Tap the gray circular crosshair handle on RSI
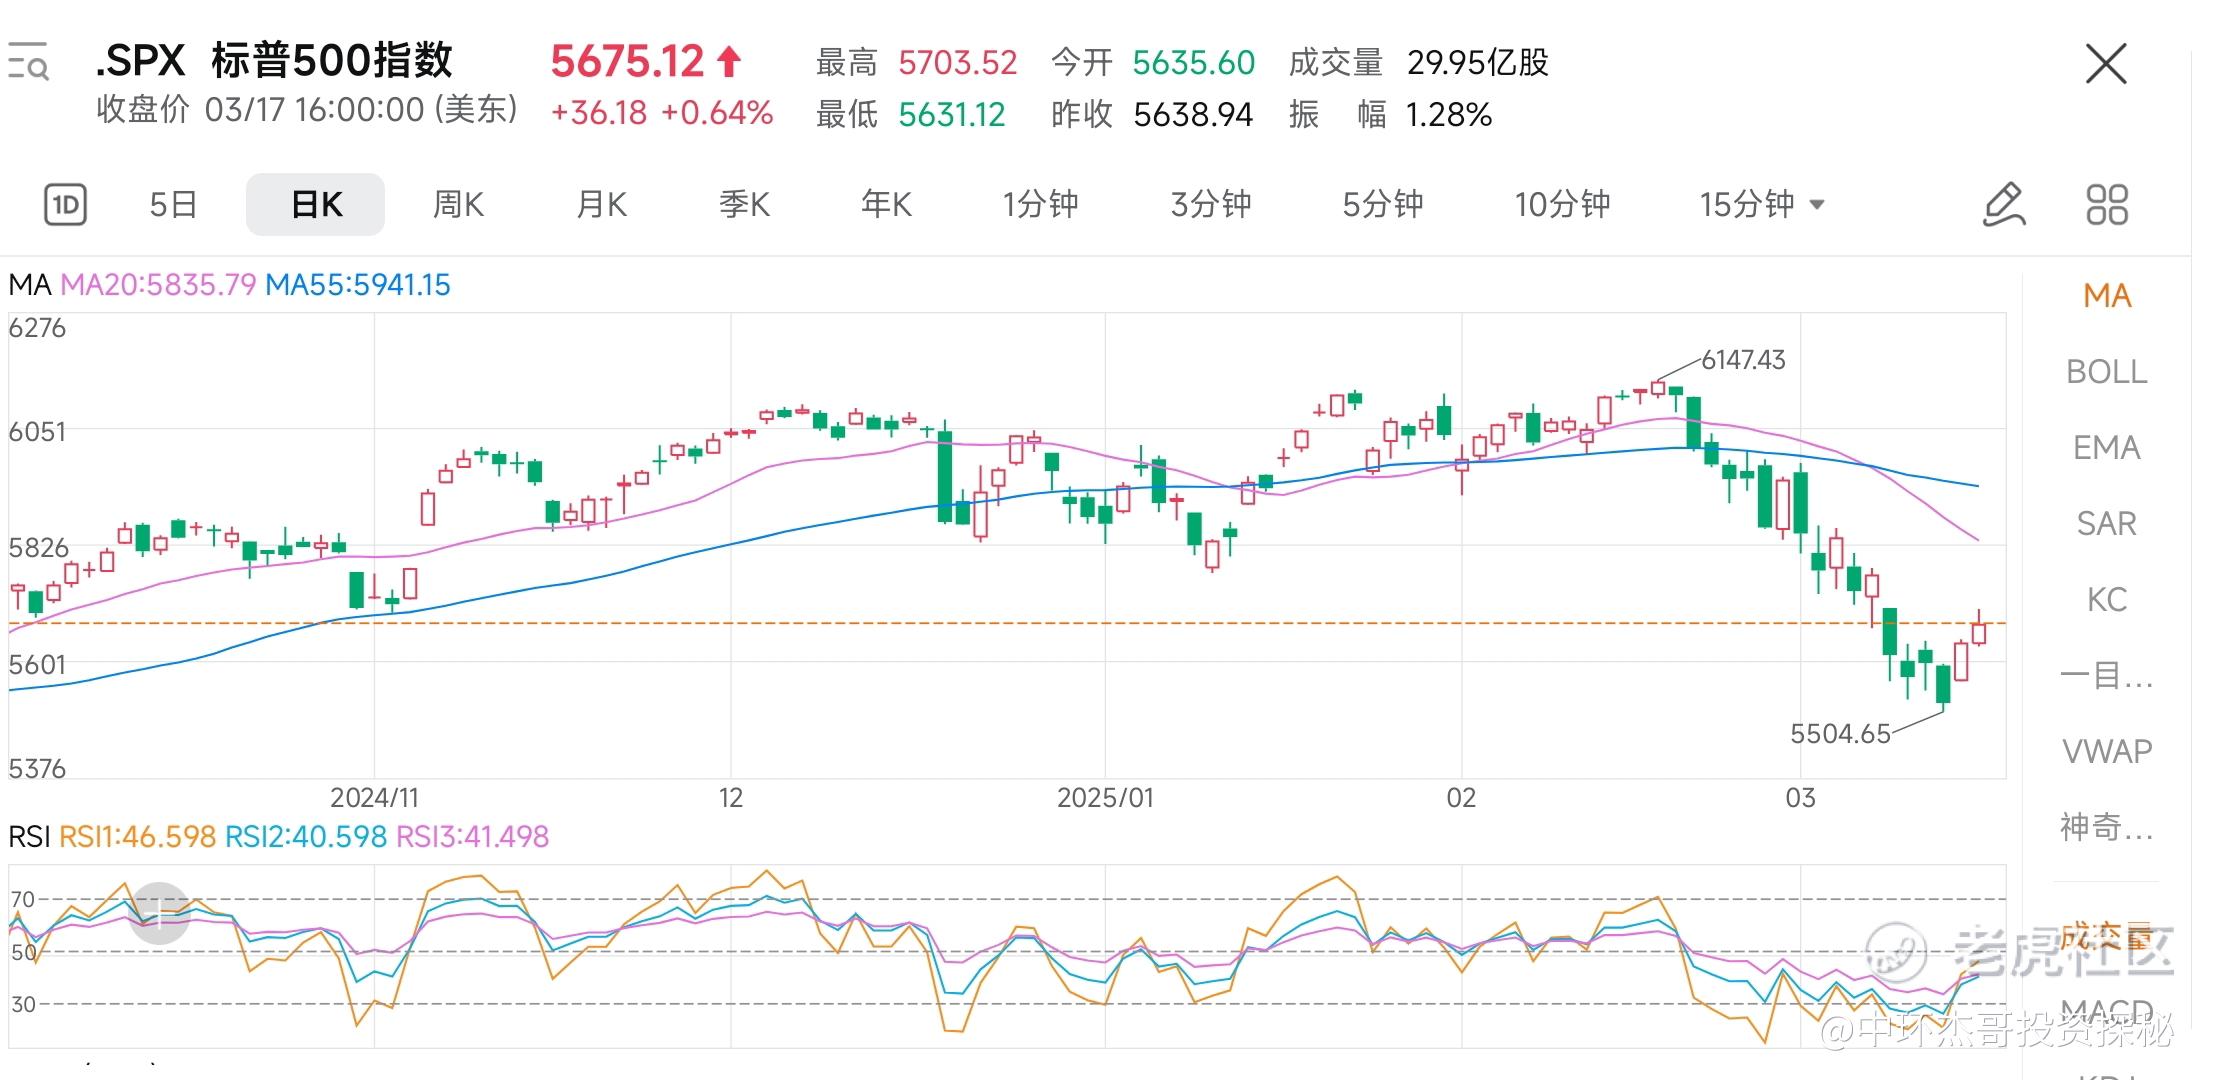This screenshot has width=2218, height=1080. [x=159, y=913]
